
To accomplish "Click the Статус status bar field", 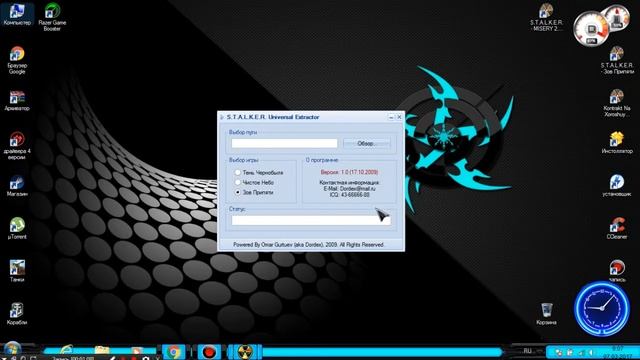I will click(x=311, y=220).
